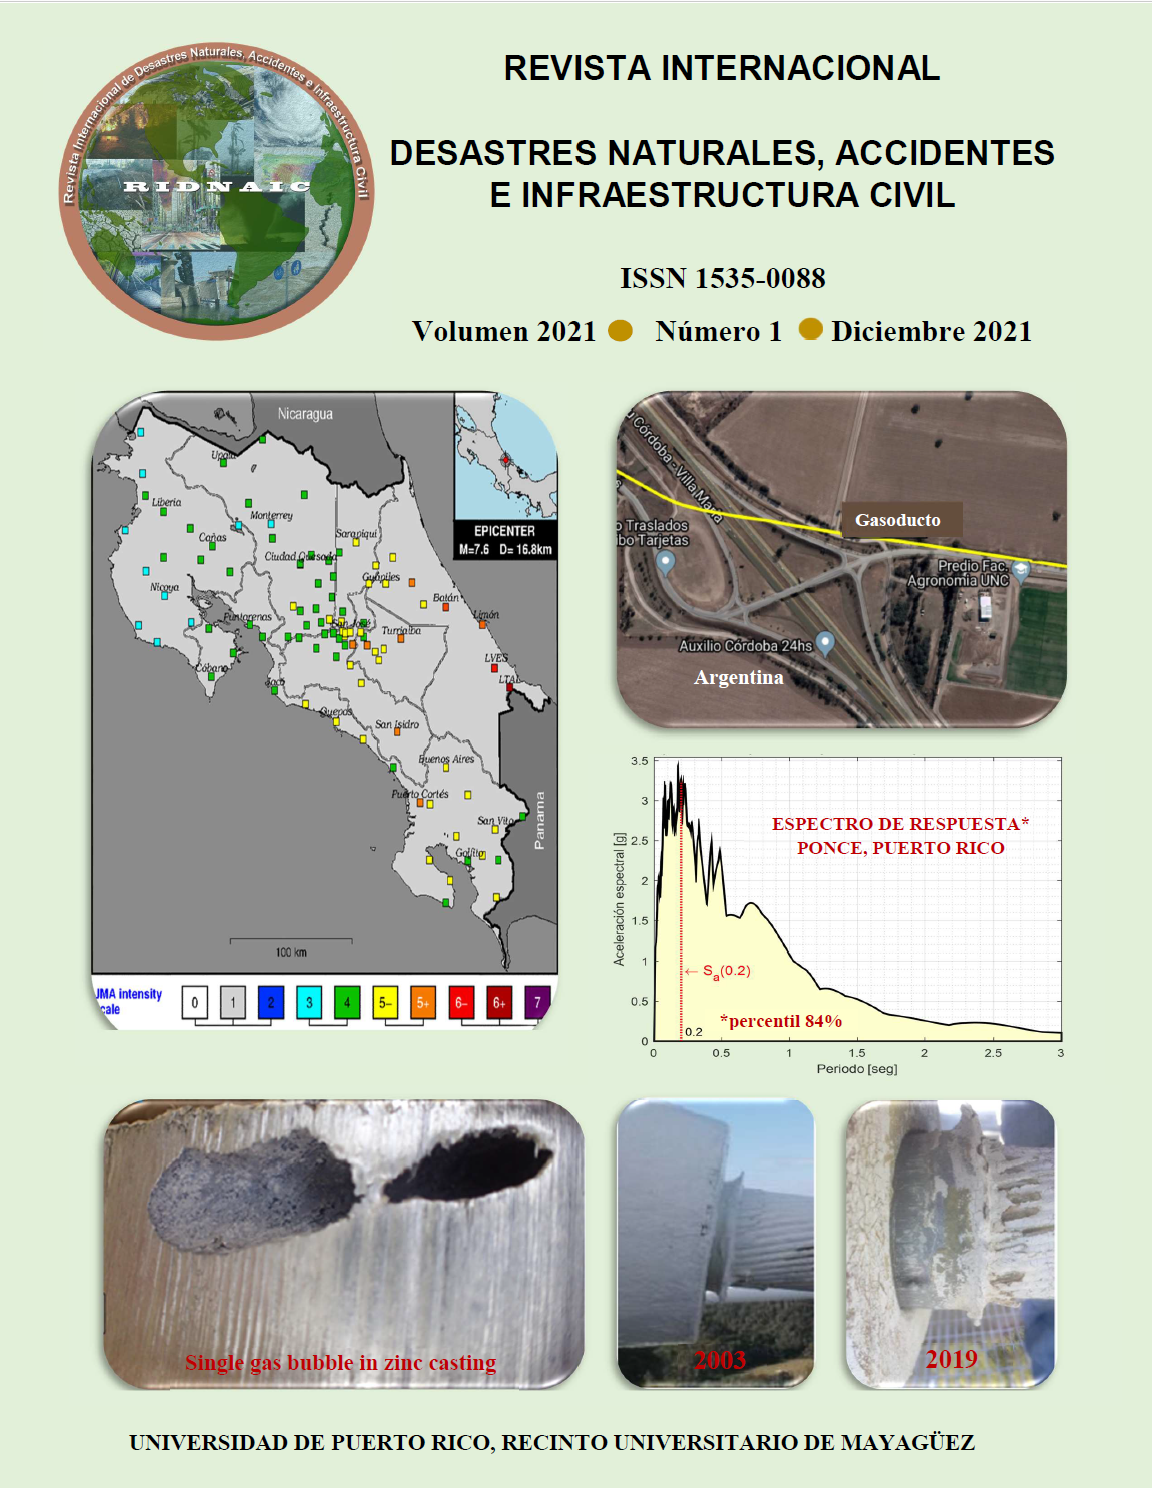Image resolution: width=1152 pixels, height=1488 pixels.
Task: Select the blue JMA intensity 2 swatch
Action: click(x=270, y=1002)
